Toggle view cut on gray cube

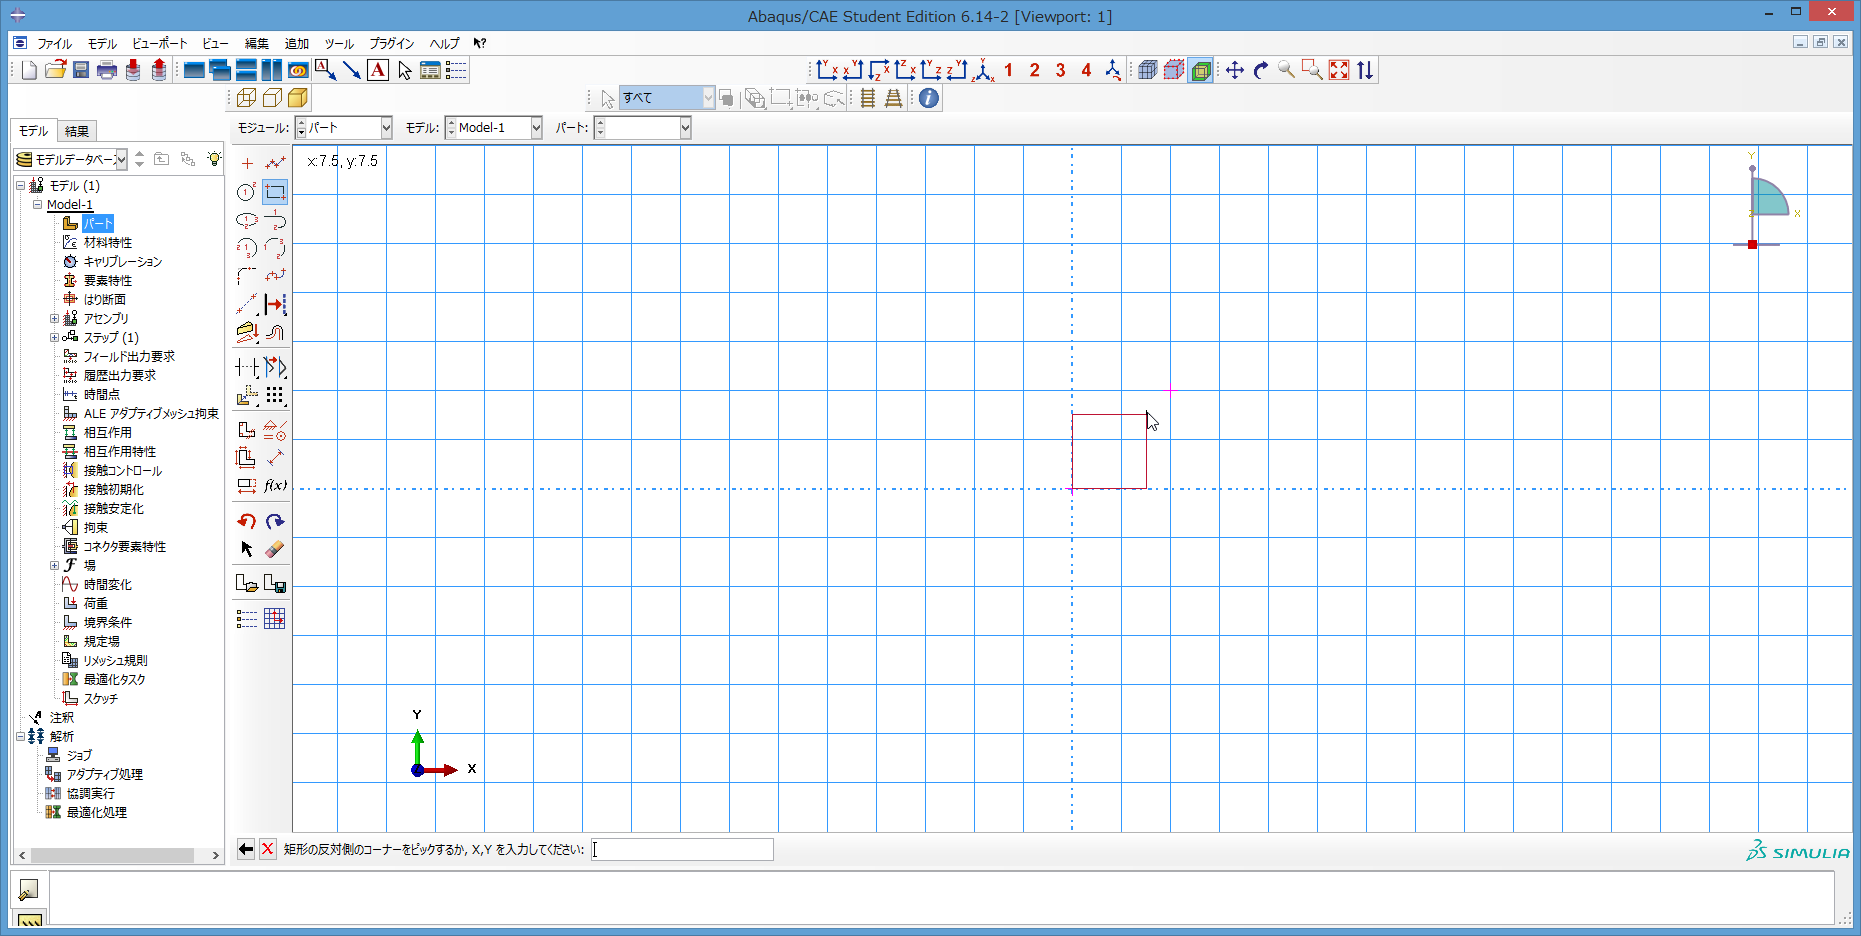[1149, 70]
